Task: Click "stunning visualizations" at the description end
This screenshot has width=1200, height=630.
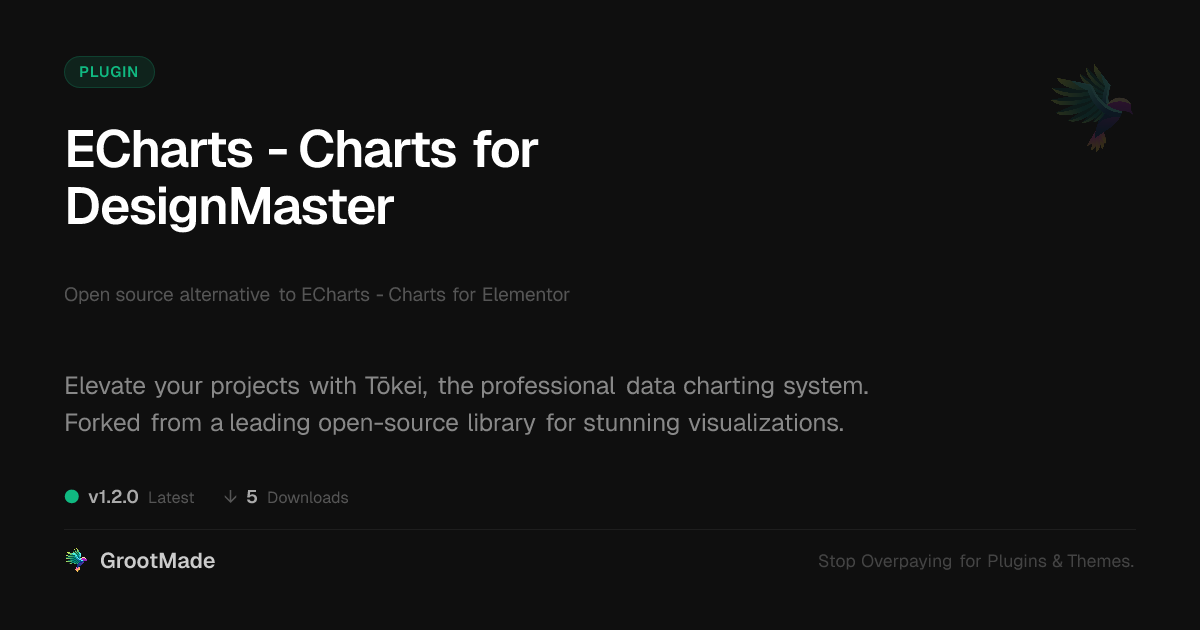Action: (713, 423)
